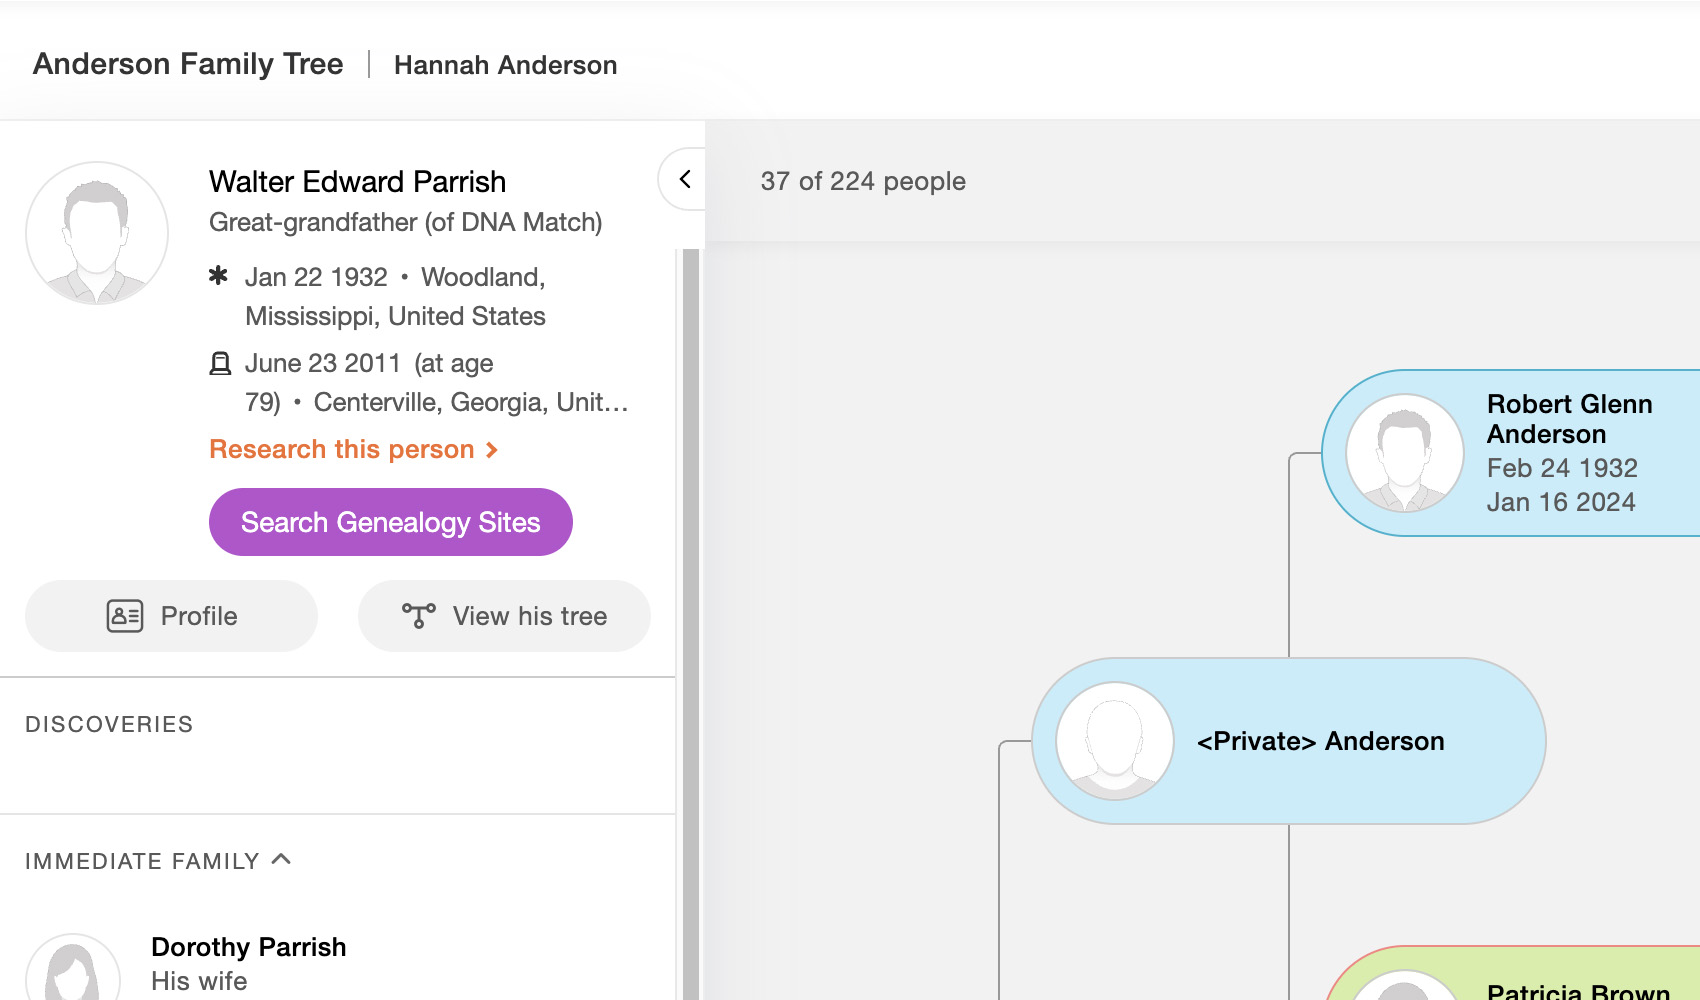Click Walter Edward Parrish's profile avatar
The height and width of the screenshot is (1000, 1700).
tap(97, 233)
